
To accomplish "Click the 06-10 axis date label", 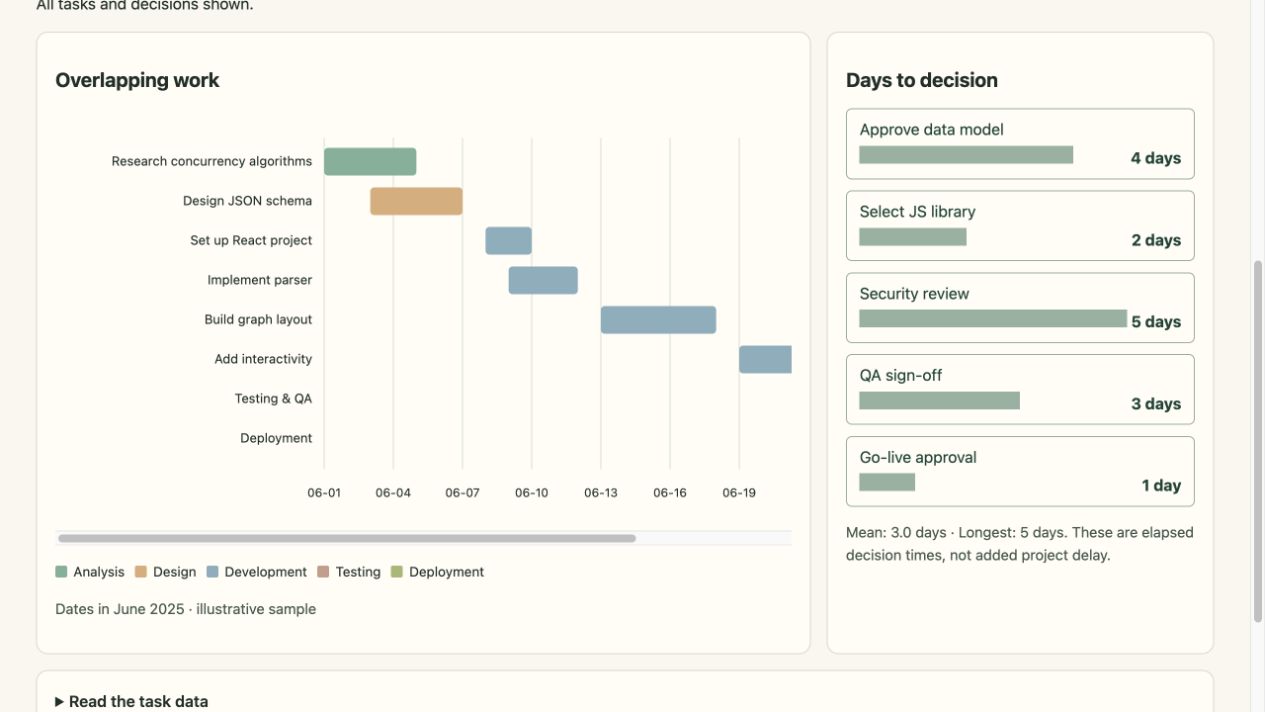I will point(531,493).
